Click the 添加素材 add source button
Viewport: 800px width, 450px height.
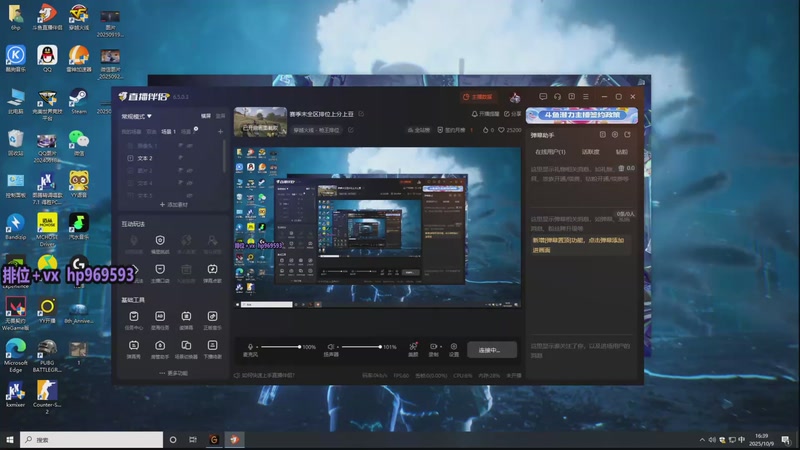173,205
